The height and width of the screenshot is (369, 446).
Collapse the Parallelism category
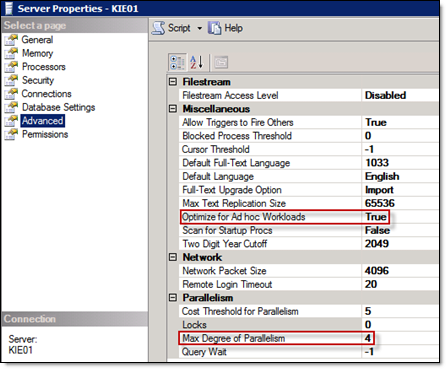click(x=173, y=298)
